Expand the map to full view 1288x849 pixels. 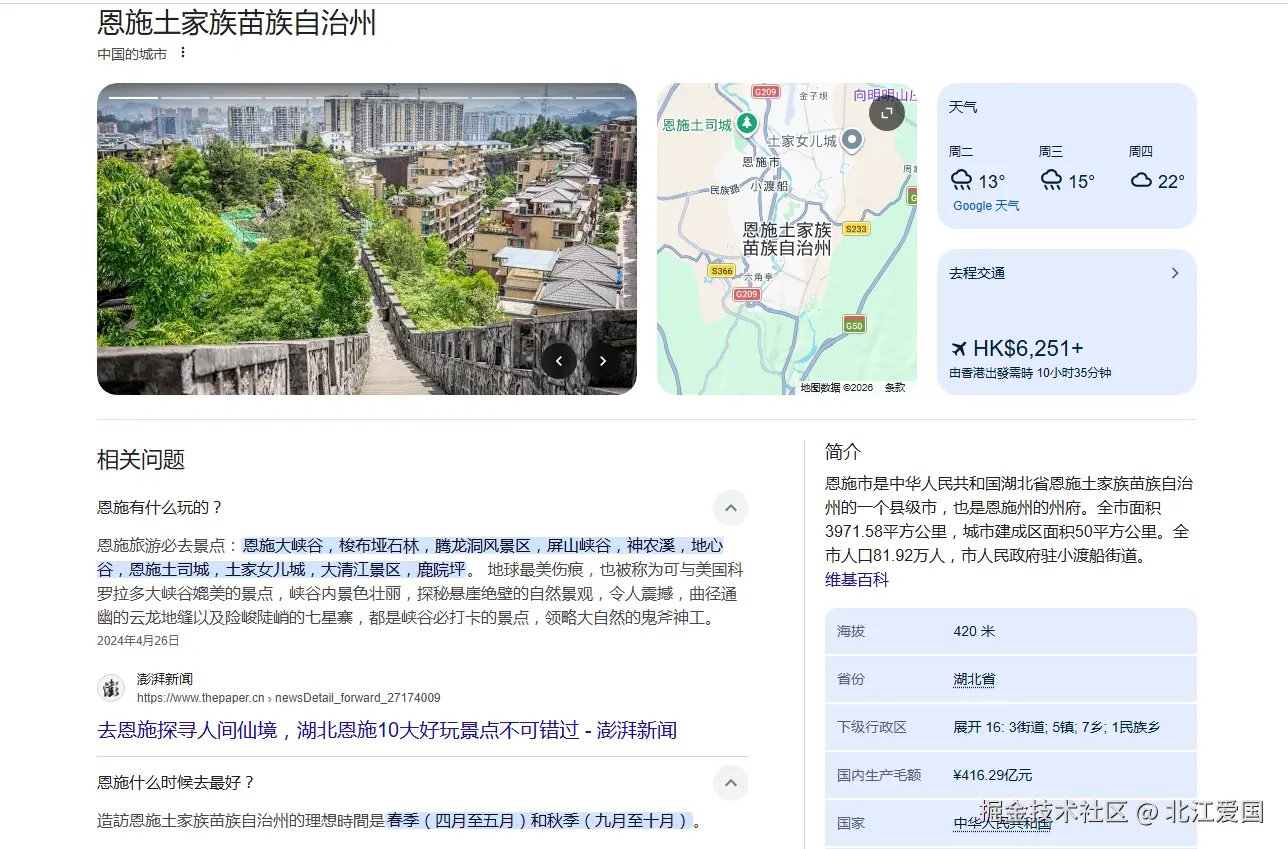(886, 113)
